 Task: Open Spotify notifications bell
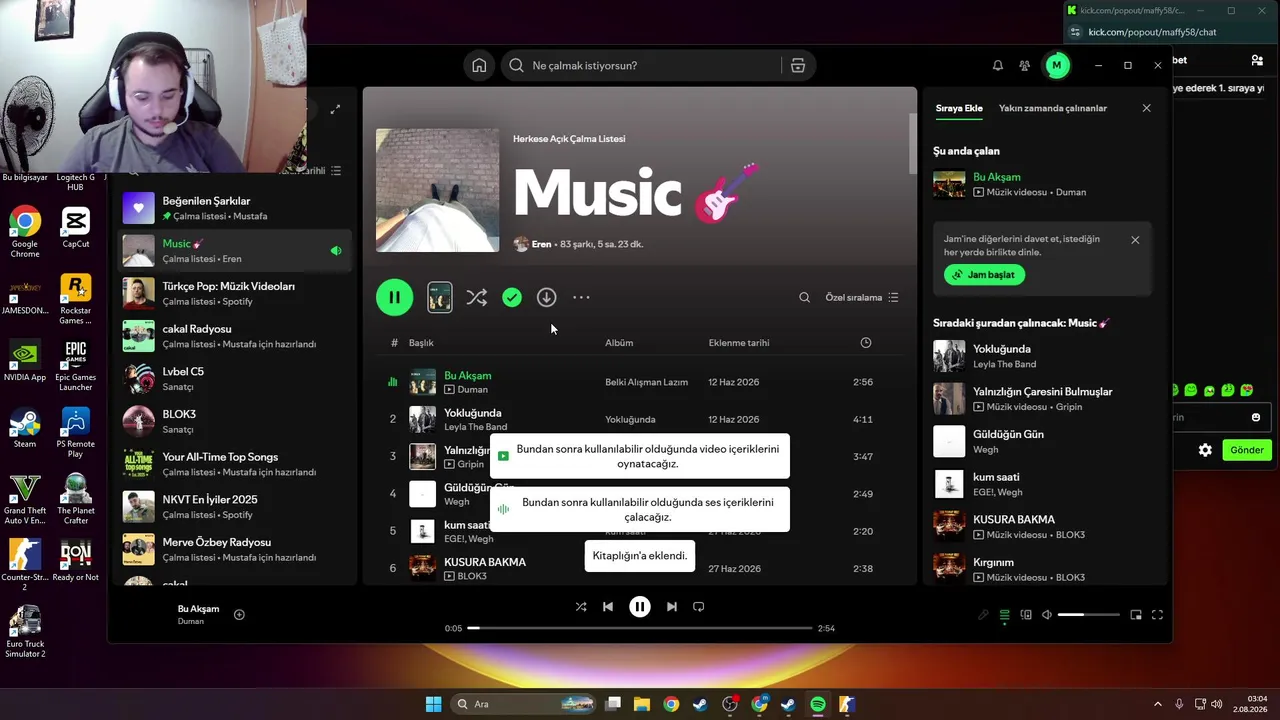(997, 66)
